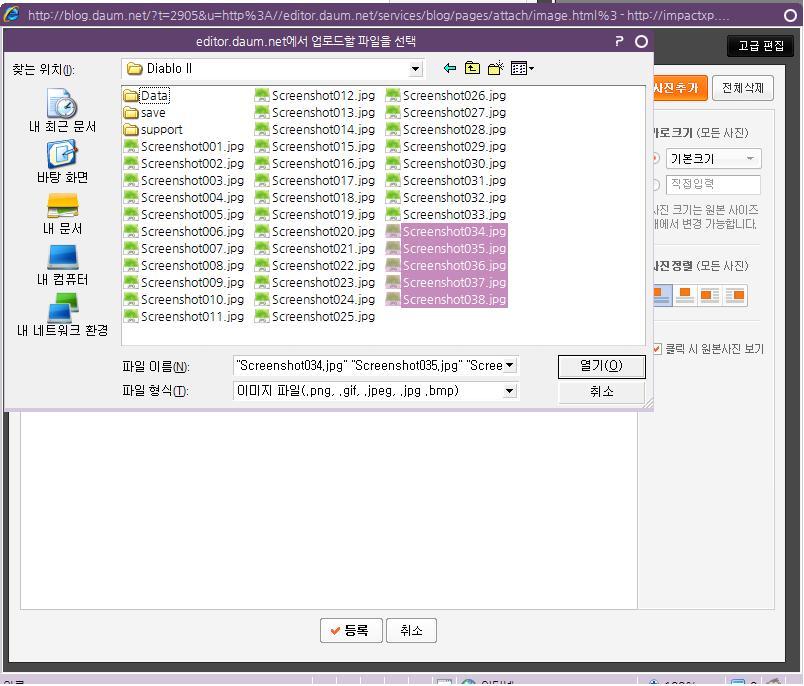The height and width of the screenshot is (686, 804).
Task: Open 바탕 화면 location
Action: point(63,162)
